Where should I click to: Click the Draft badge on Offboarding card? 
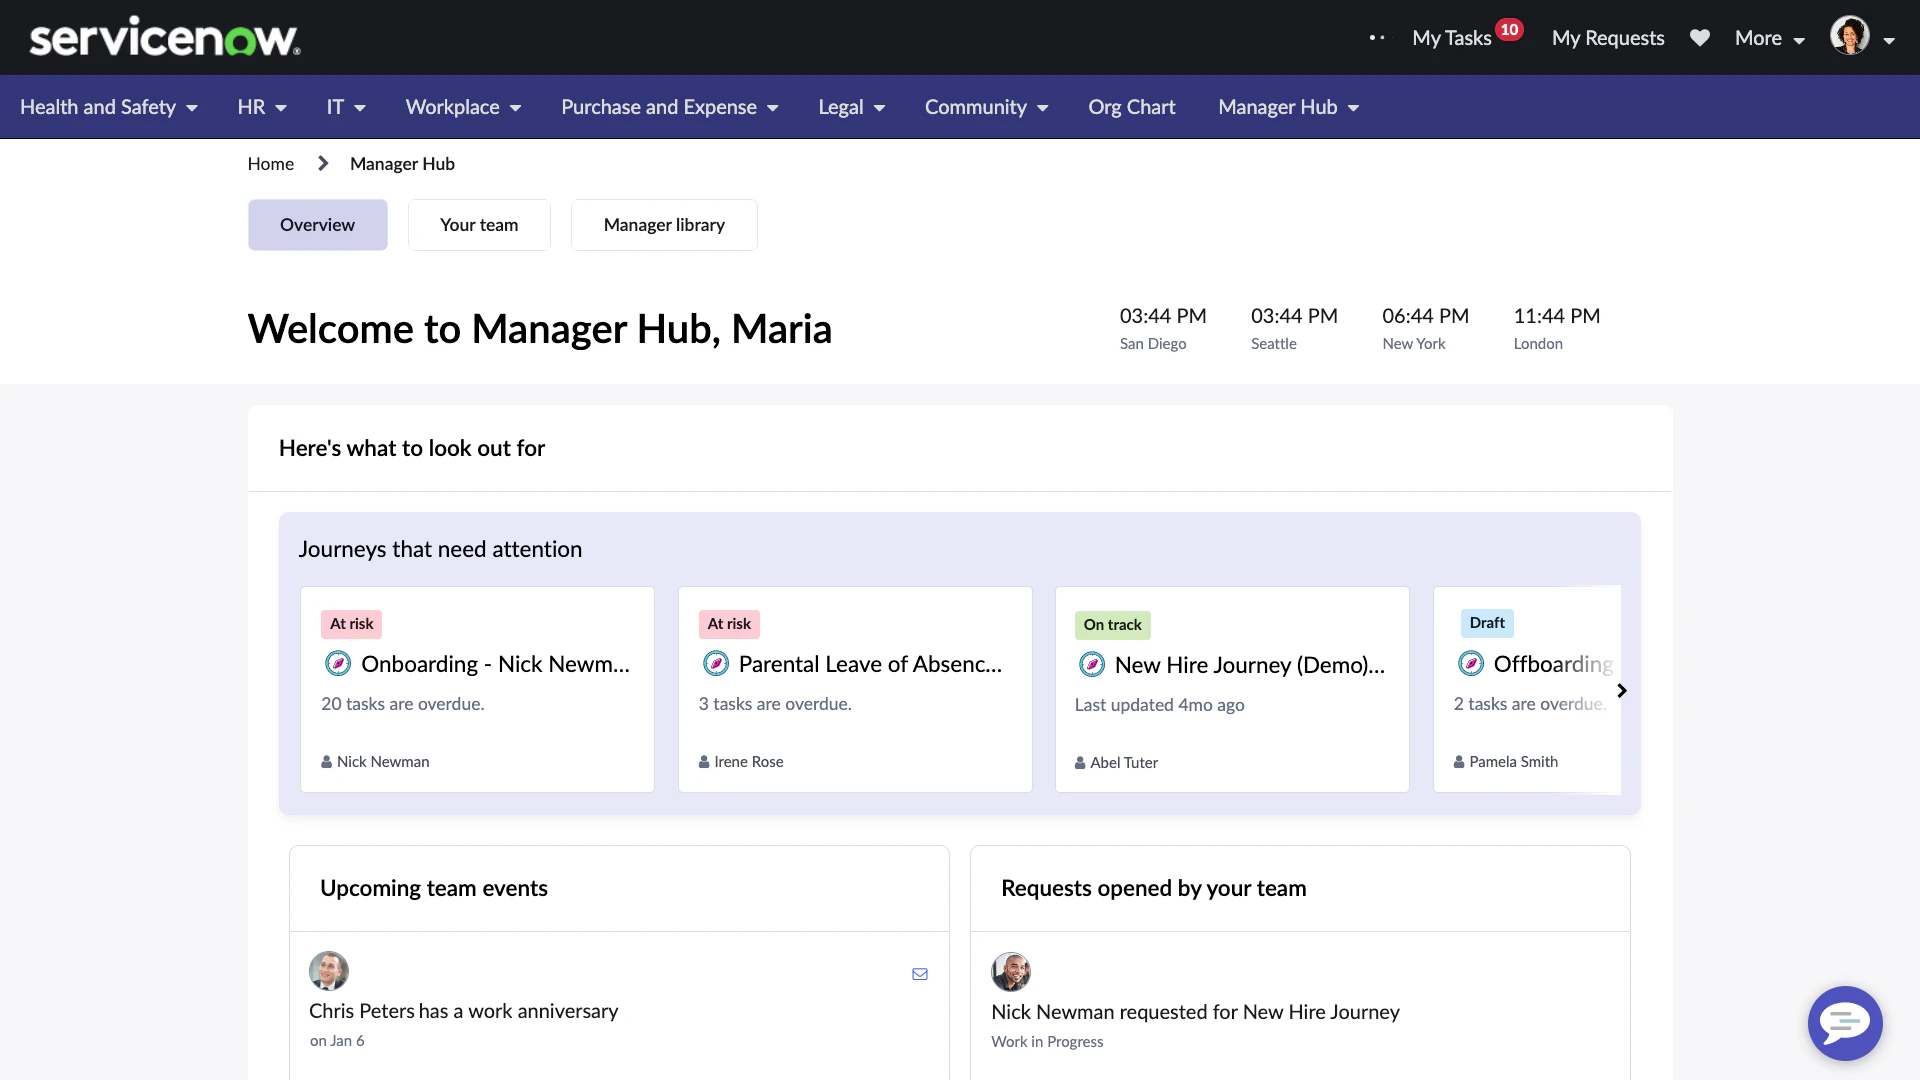pyautogui.click(x=1487, y=623)
